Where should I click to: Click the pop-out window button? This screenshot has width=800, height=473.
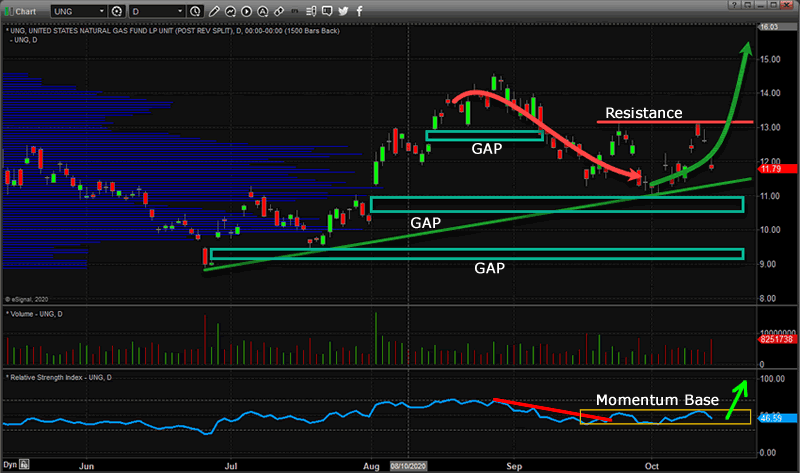(x=747, y=5)
